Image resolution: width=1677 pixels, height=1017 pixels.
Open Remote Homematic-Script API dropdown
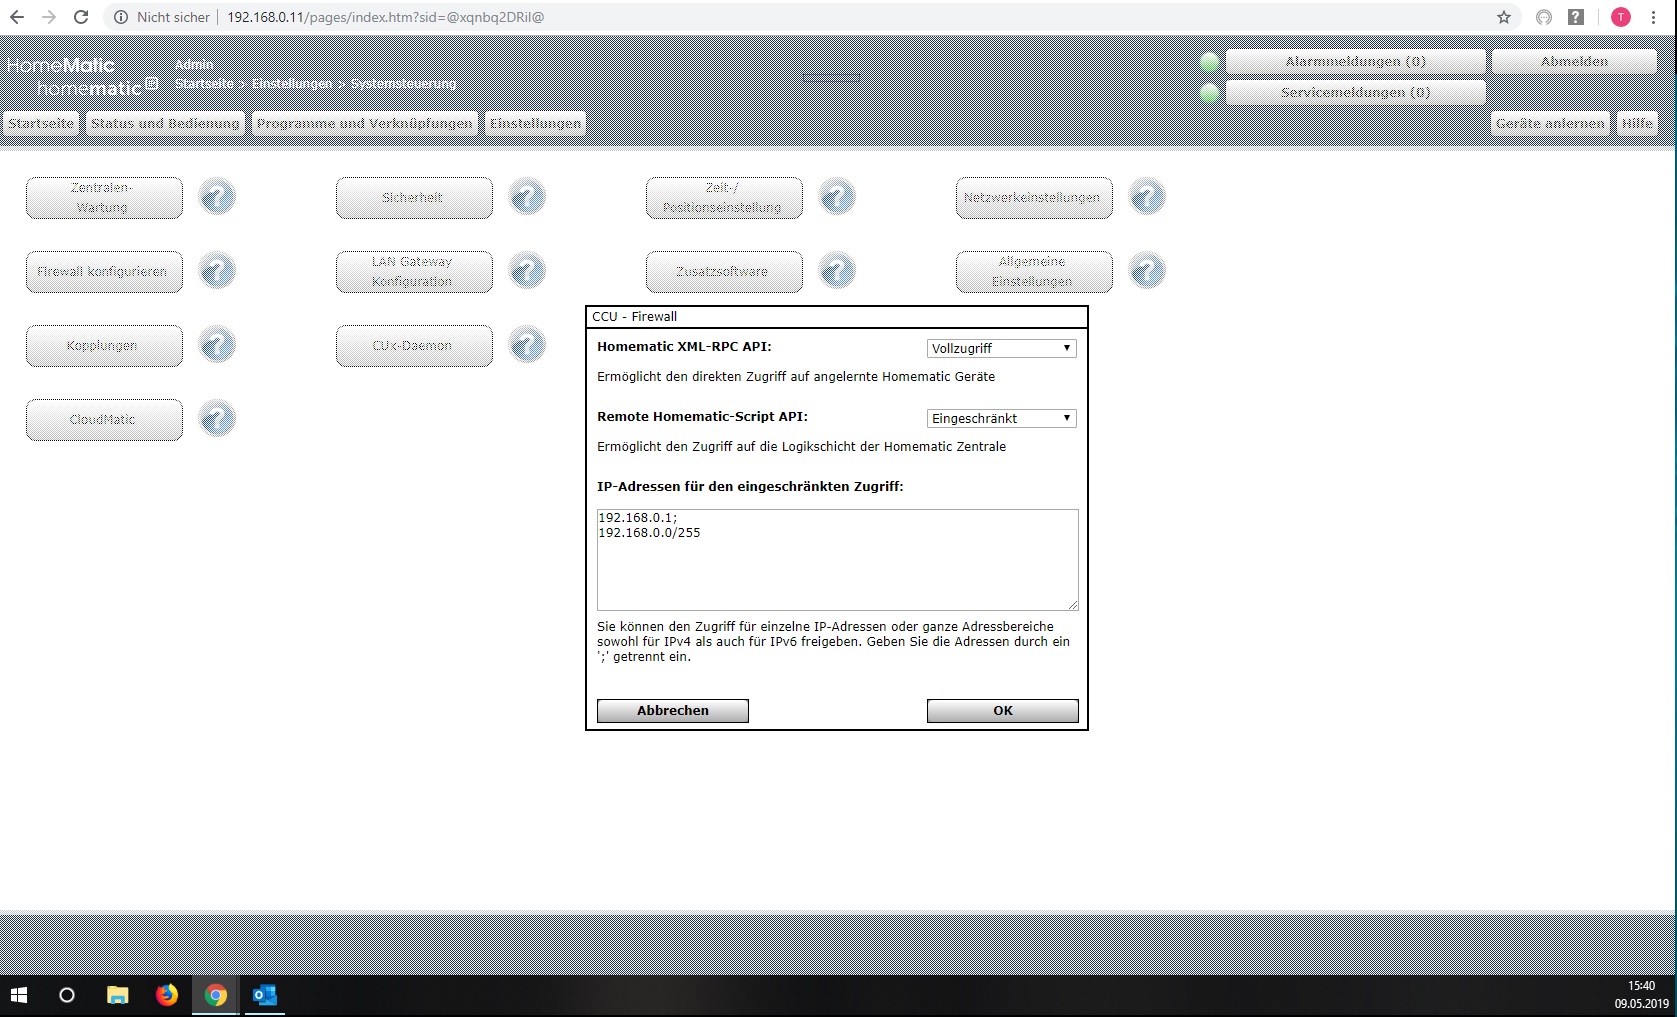click(1001, 418)
